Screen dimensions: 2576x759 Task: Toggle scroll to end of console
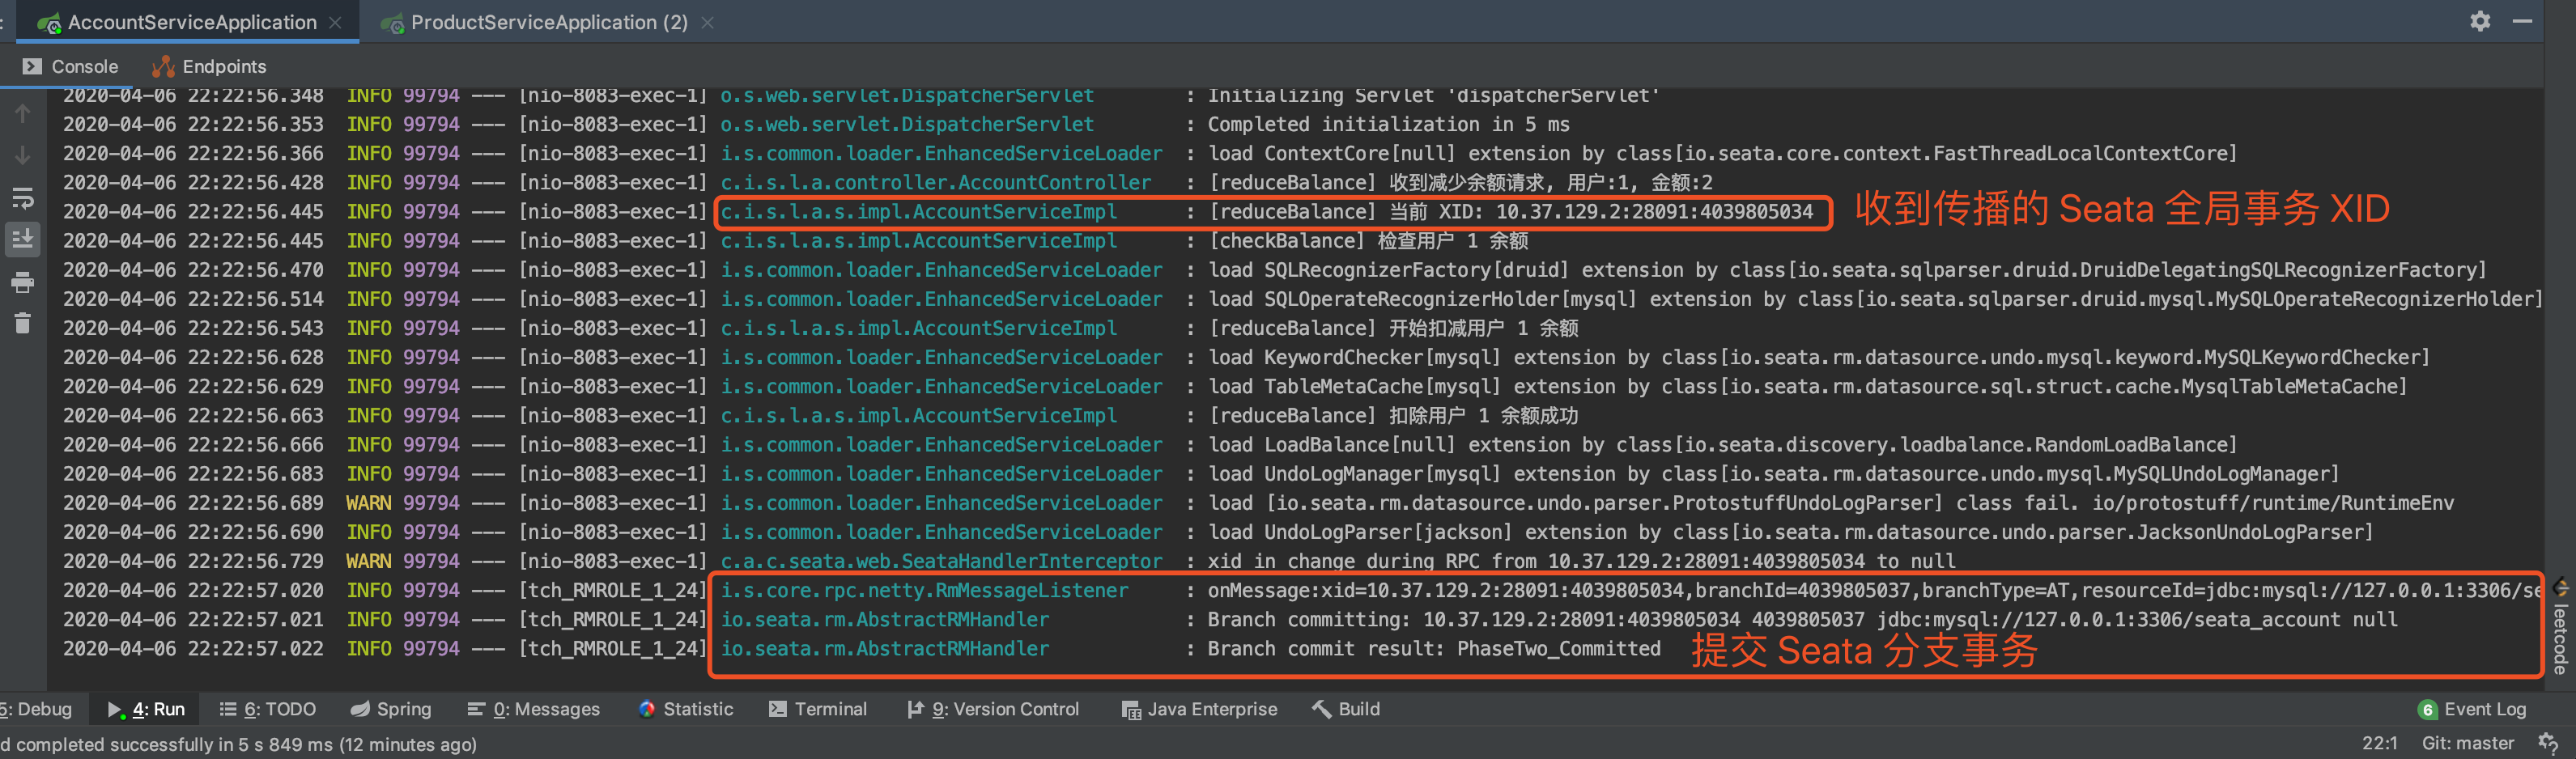(x=22, y=239)
